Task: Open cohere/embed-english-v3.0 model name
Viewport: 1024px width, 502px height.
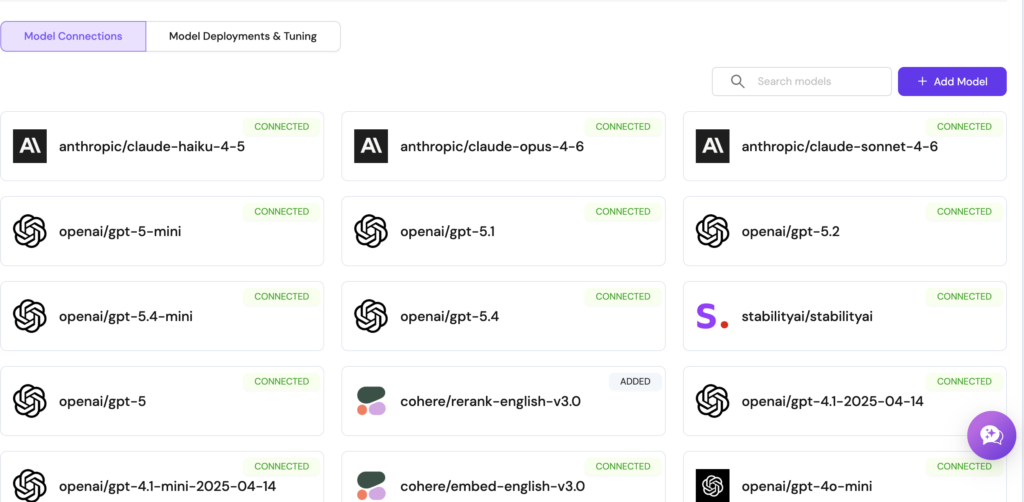Action: click(x=492, y=486)
